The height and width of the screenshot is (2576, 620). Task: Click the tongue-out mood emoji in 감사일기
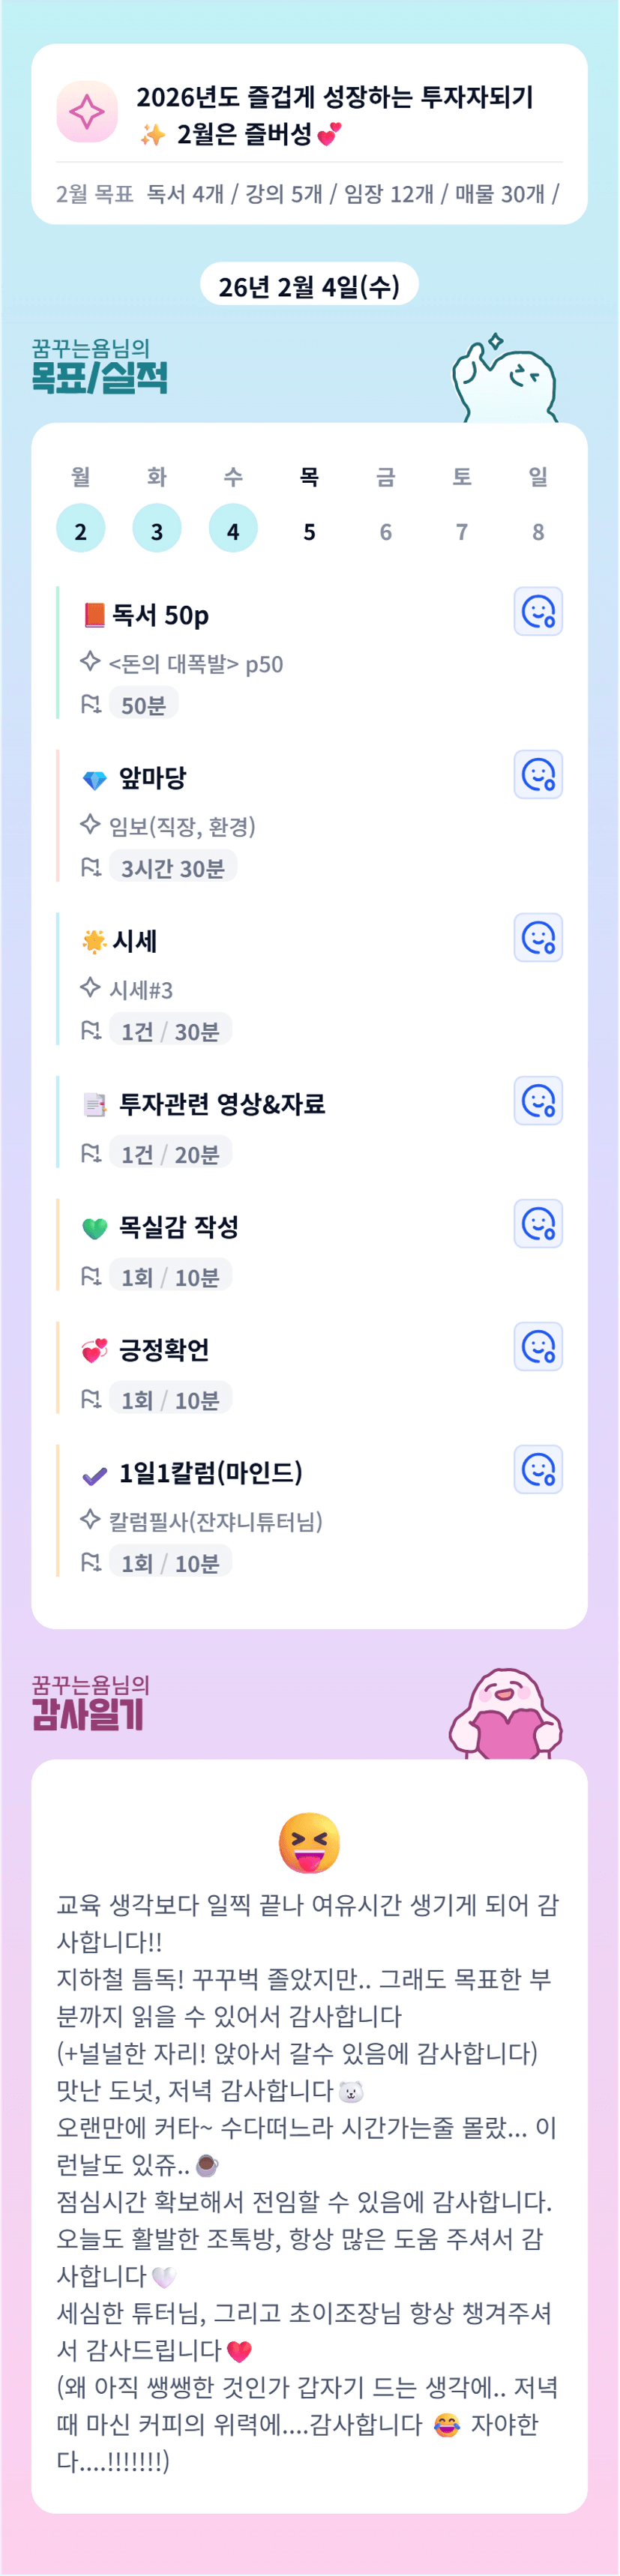coord(309,1842)
